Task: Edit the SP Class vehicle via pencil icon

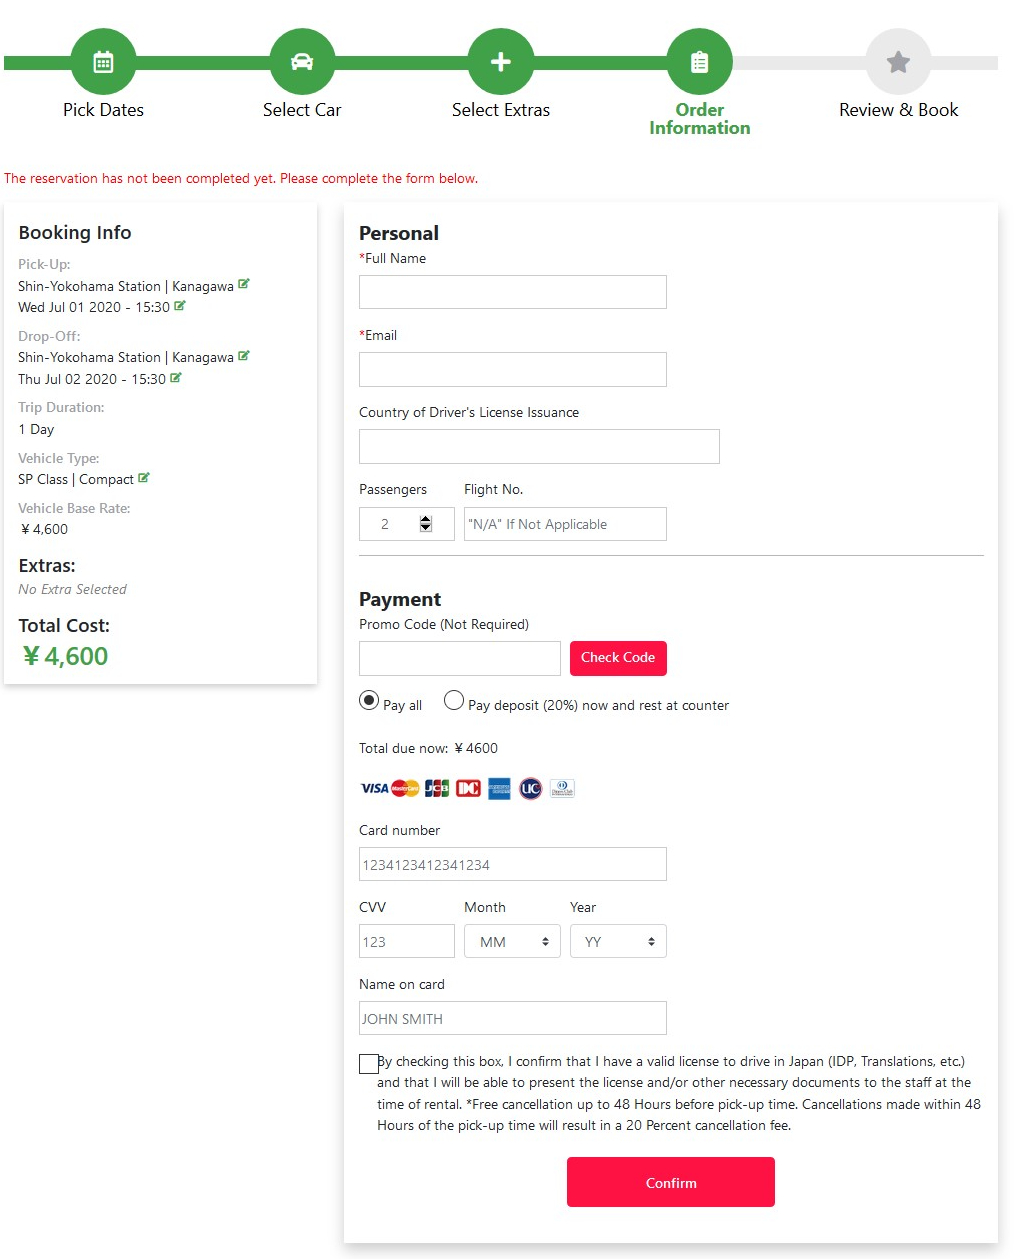Action: pyautogui.click(x=146, y=479)
